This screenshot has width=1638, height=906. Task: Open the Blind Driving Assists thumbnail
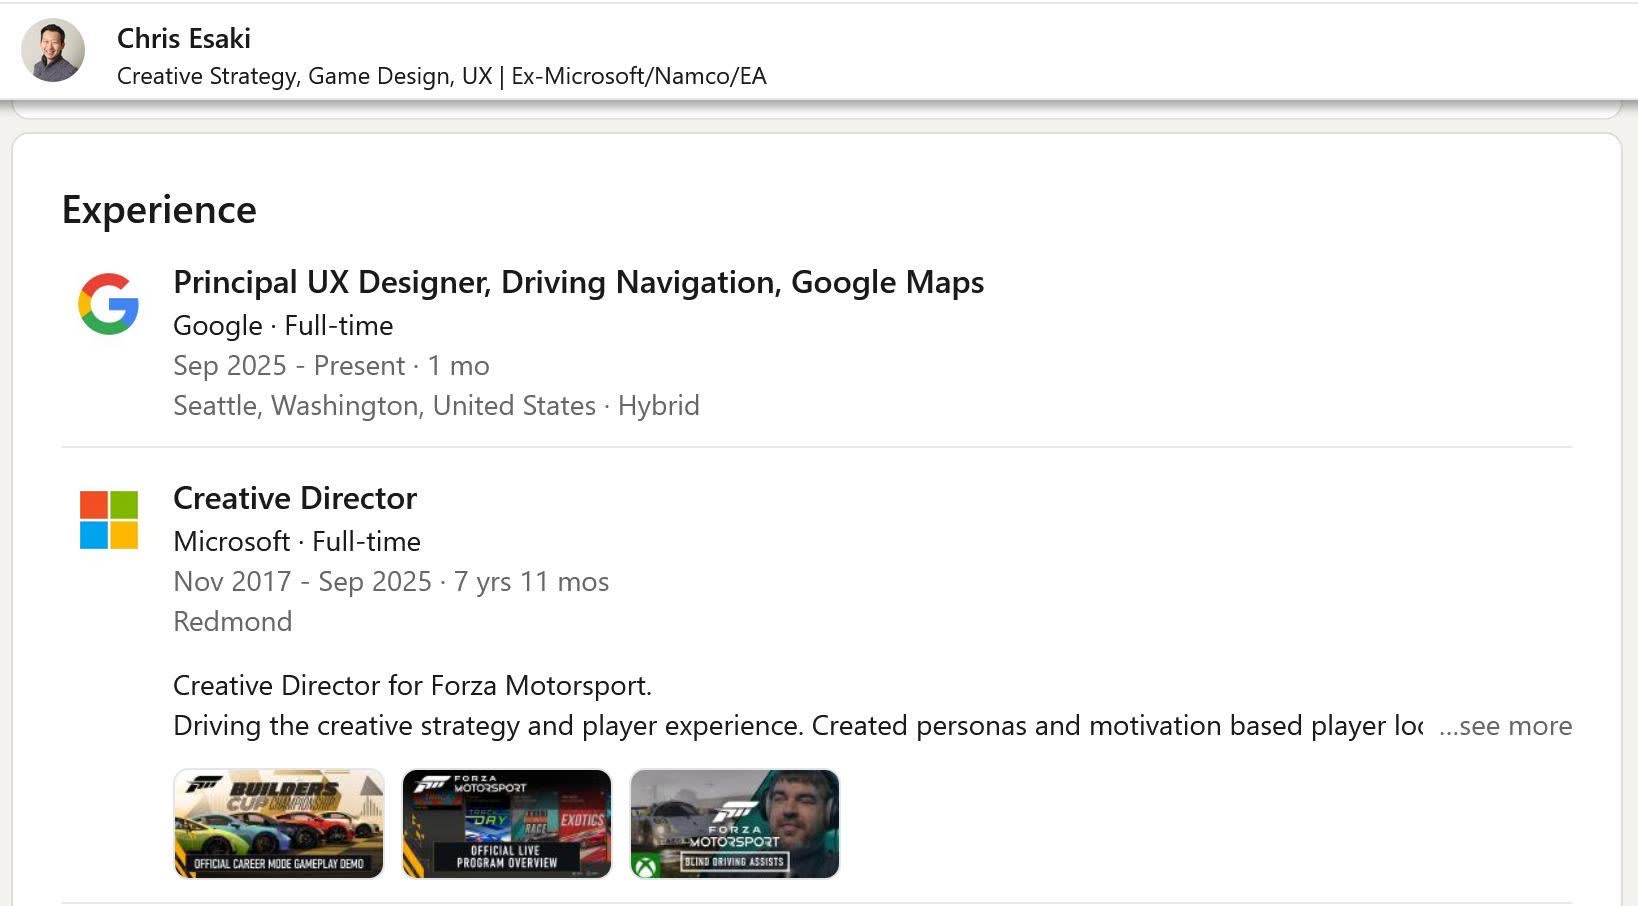tap(735, 824)
